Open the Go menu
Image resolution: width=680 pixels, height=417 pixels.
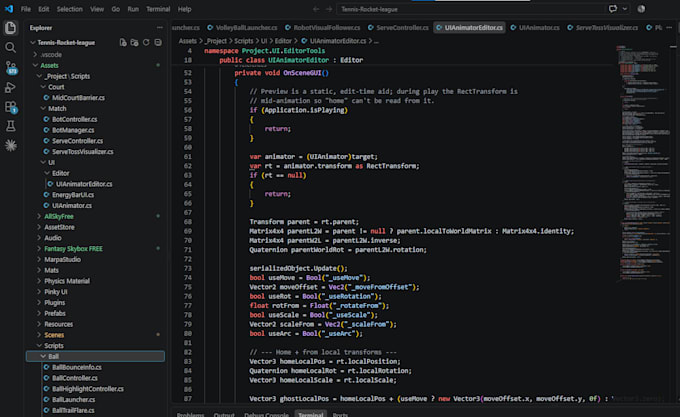point(115,9)
